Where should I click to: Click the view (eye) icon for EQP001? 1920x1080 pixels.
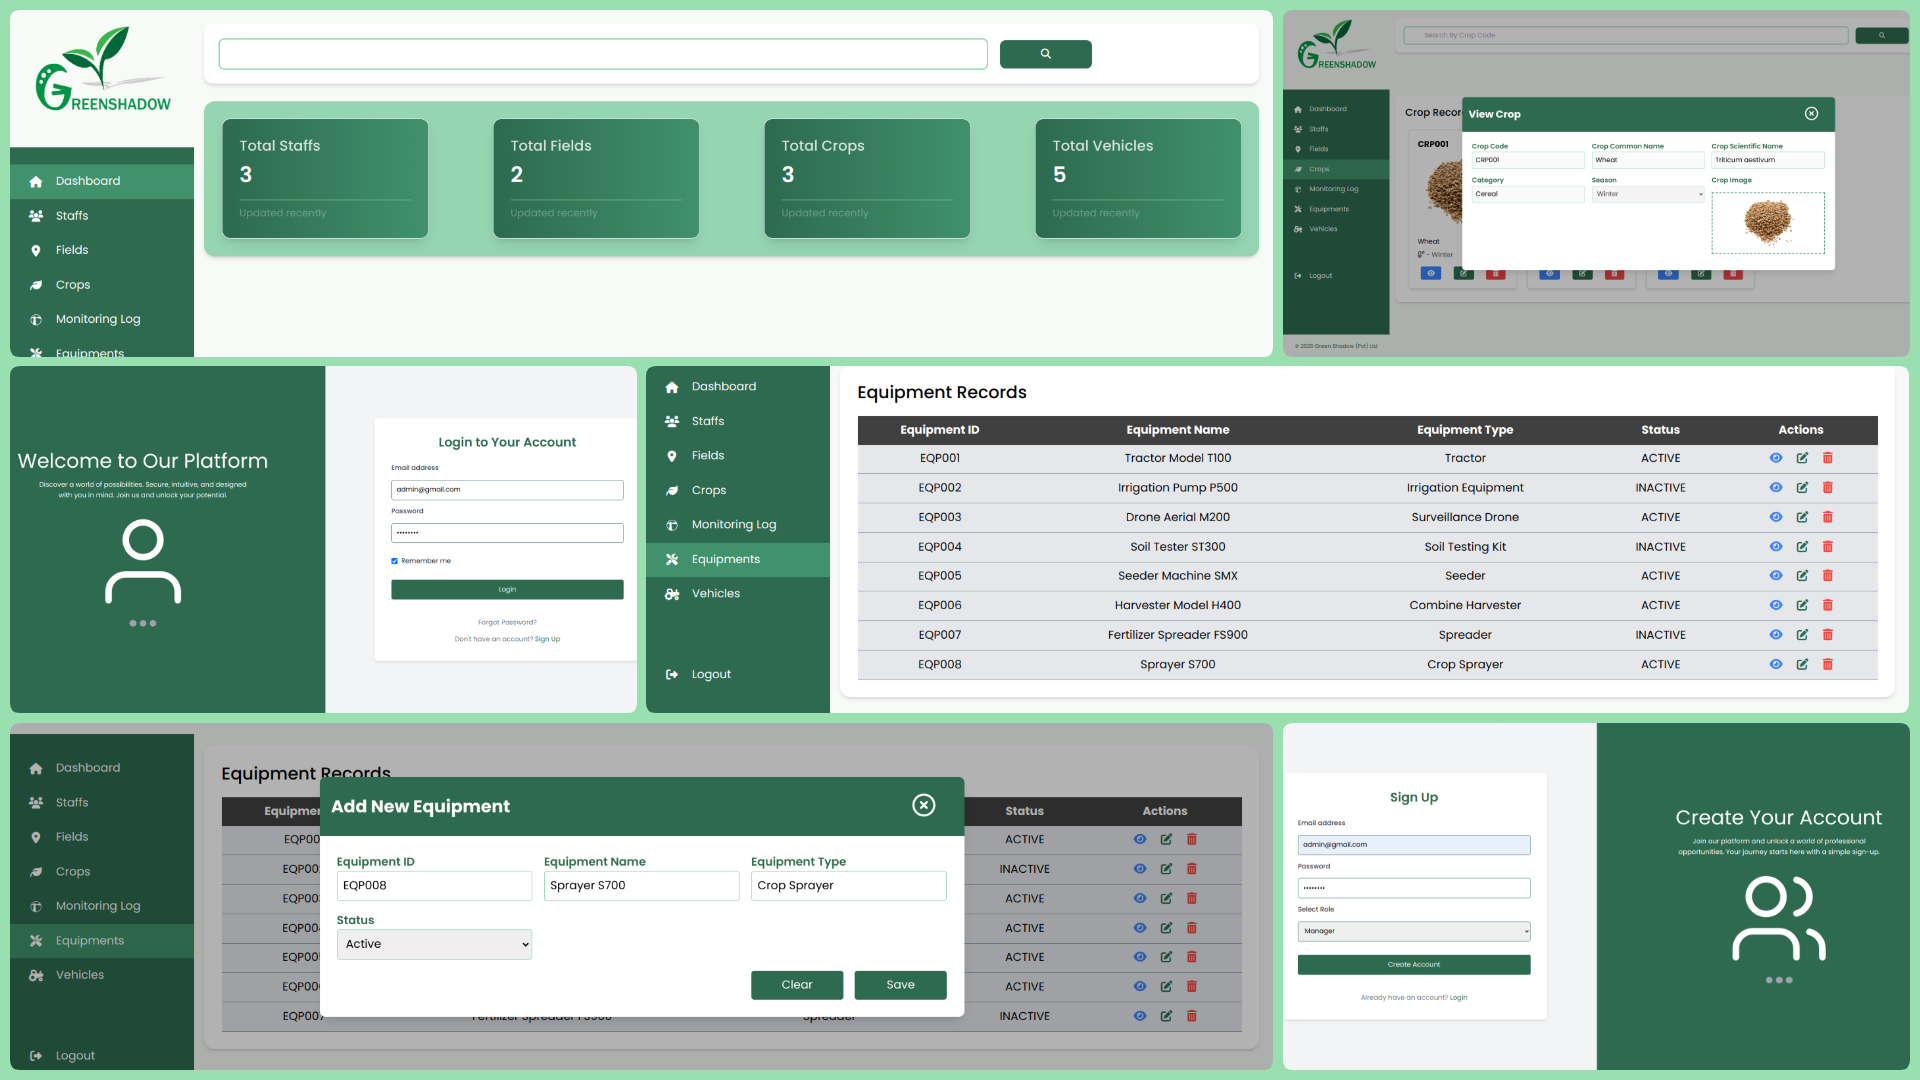coord(1776,458)
